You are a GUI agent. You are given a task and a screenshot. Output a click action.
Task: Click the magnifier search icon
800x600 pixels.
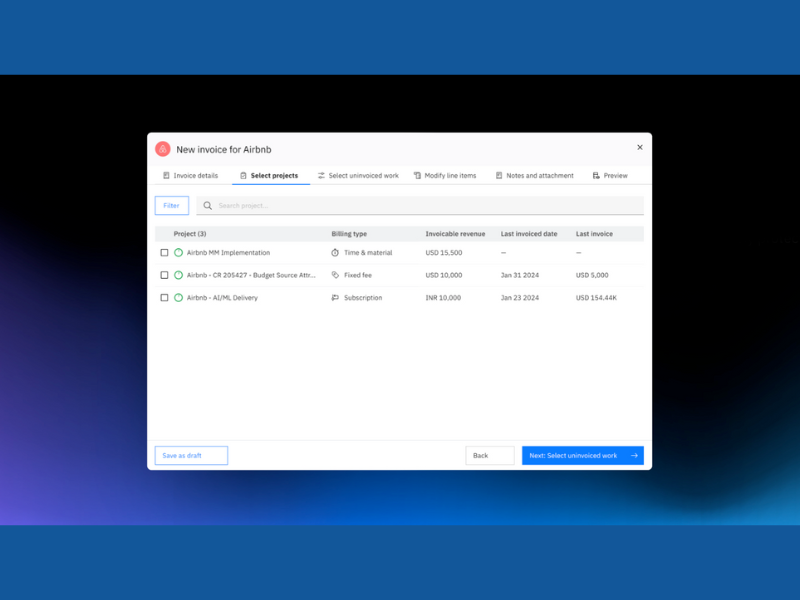click(x=208, y=206)
